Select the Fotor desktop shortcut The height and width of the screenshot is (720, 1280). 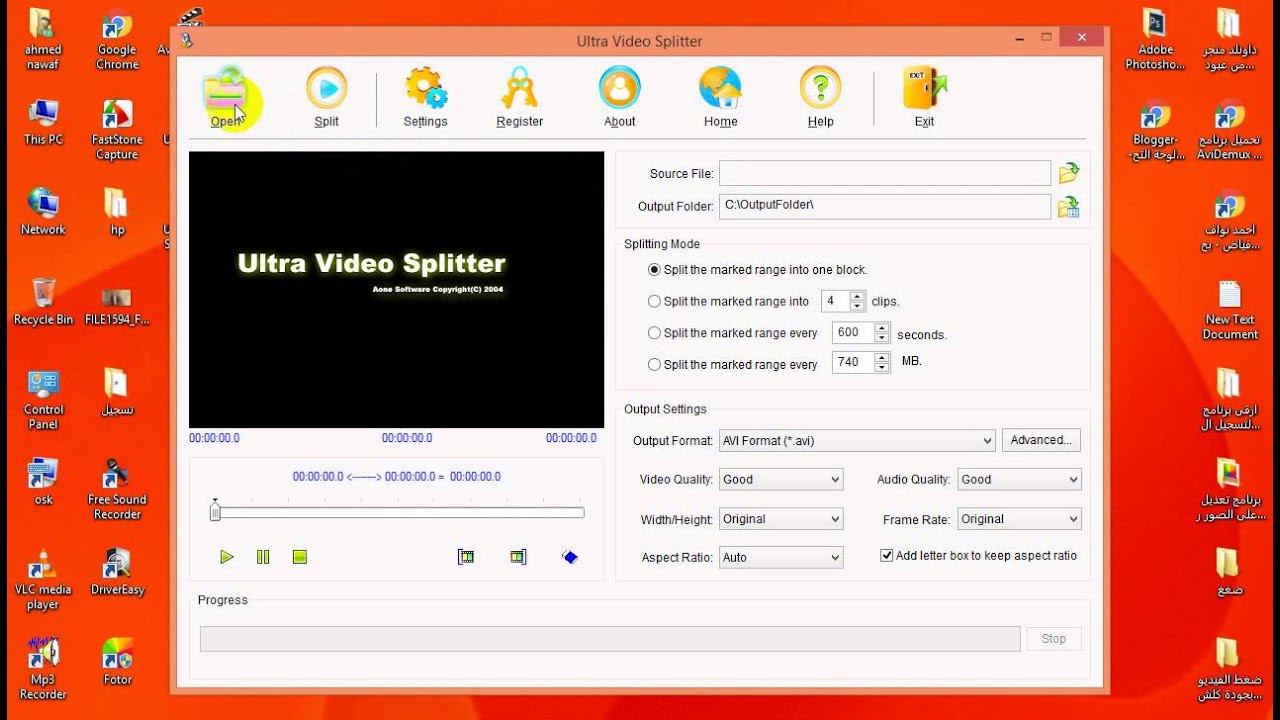coord(117,662)
